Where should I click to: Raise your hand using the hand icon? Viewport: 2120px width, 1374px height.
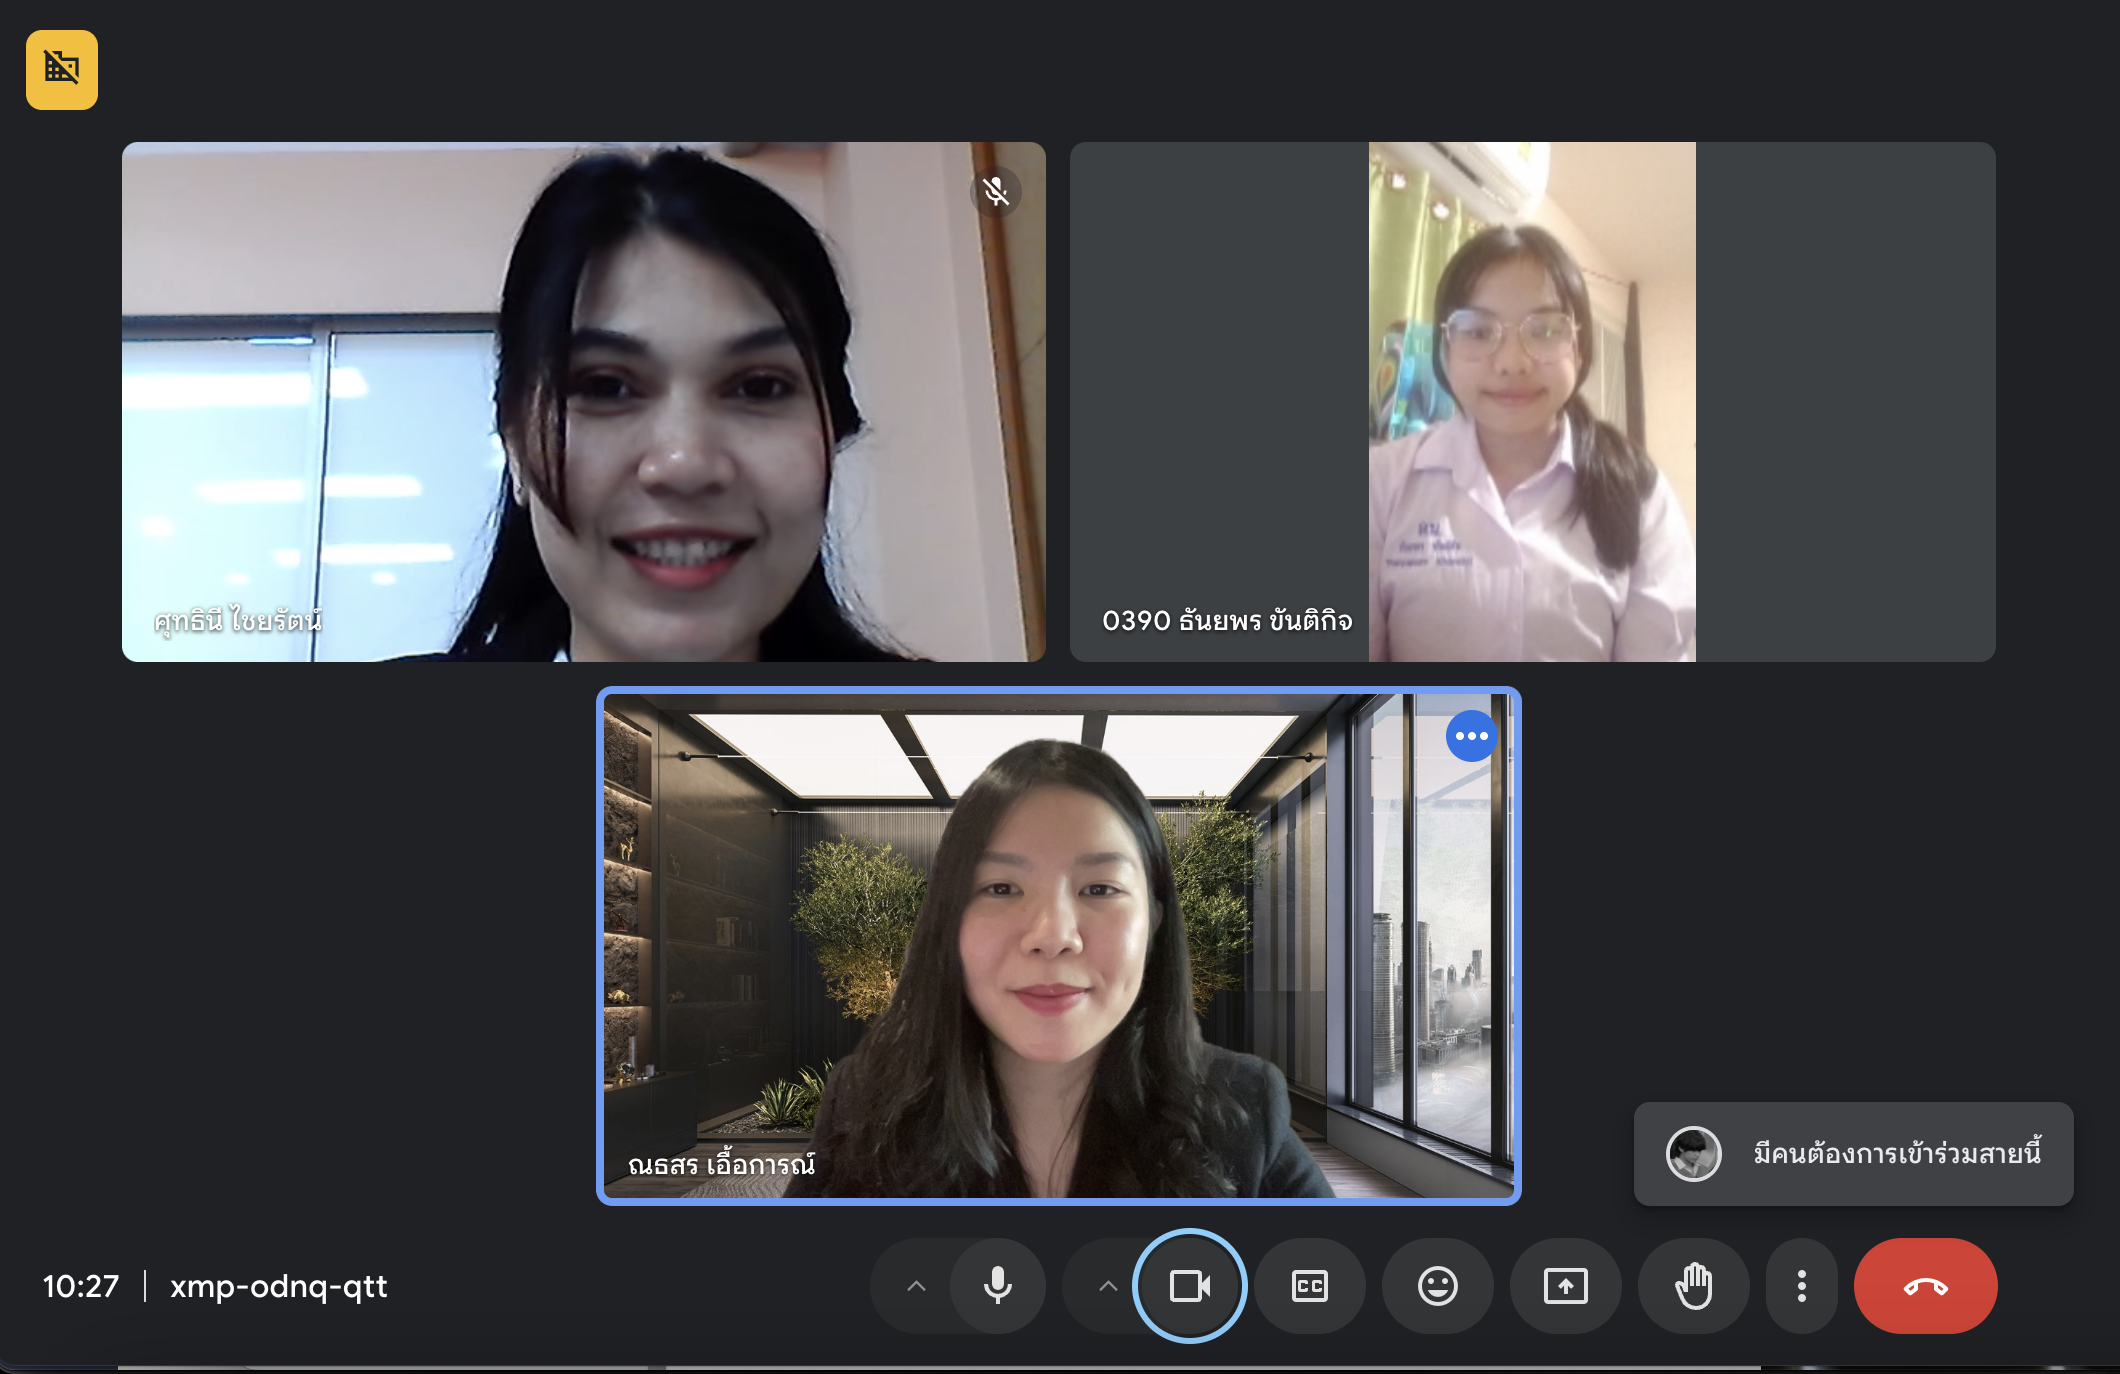click(1693, 1286)
